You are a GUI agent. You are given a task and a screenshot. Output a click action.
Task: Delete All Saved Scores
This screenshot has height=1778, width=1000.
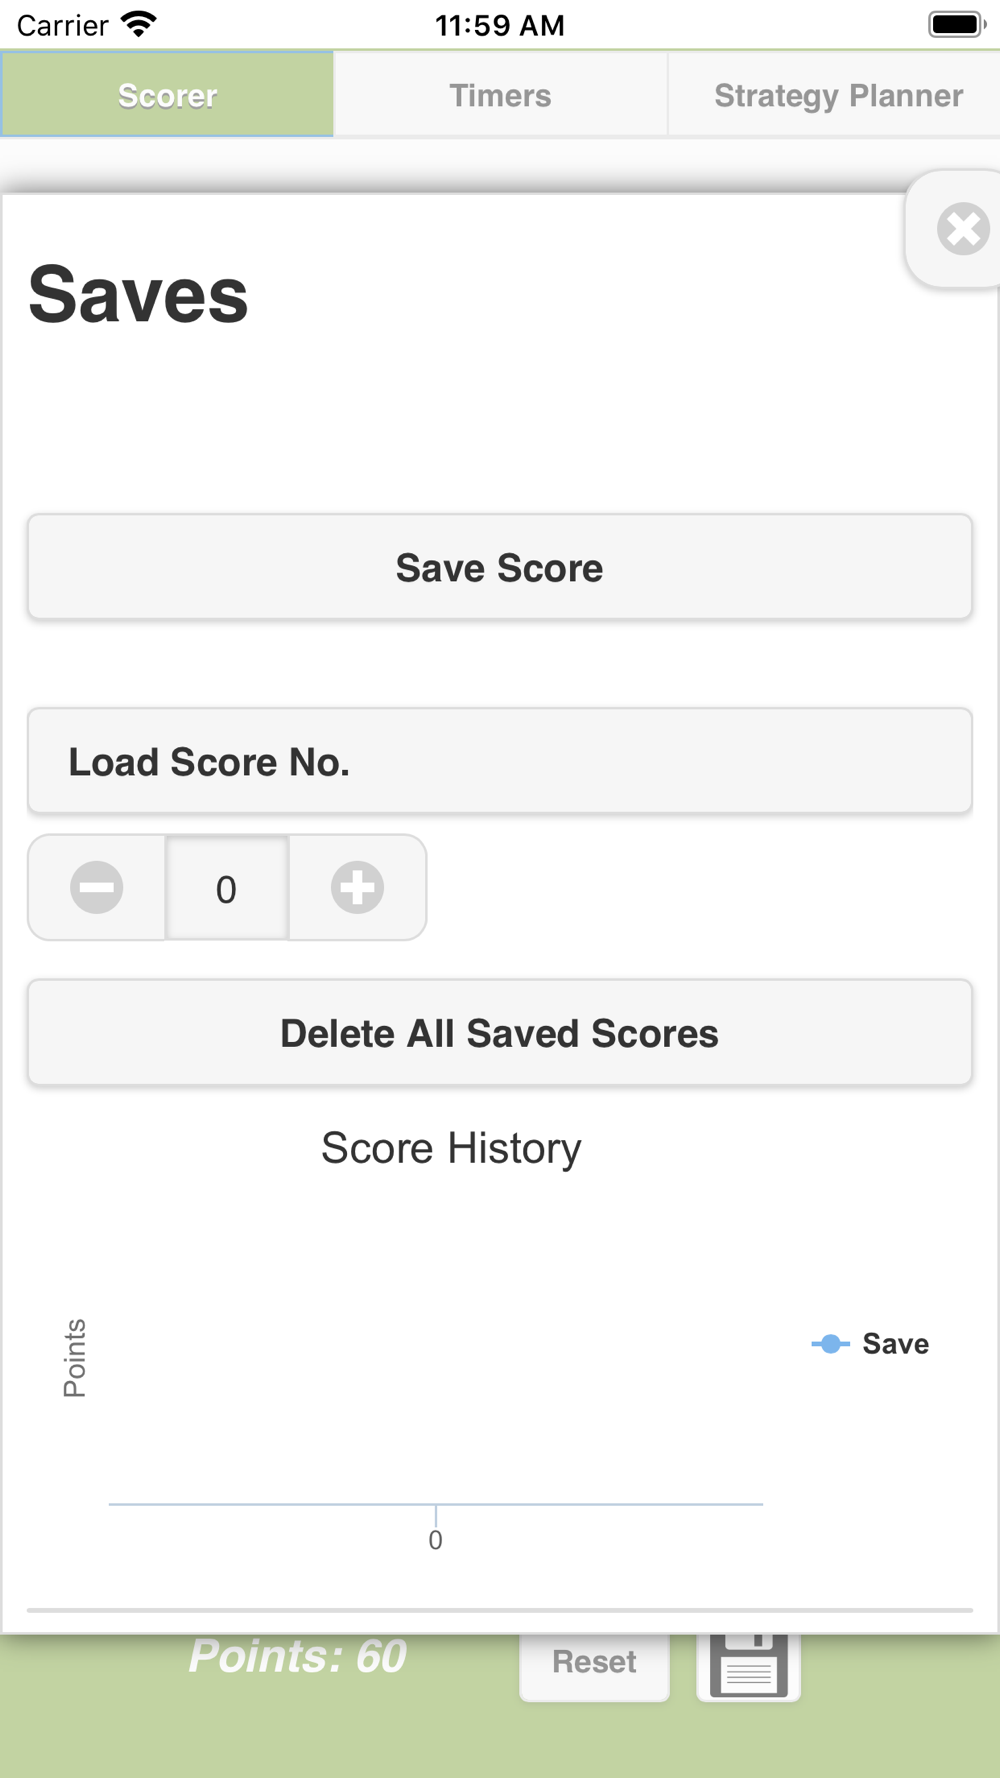click(x=500, y=1033)
